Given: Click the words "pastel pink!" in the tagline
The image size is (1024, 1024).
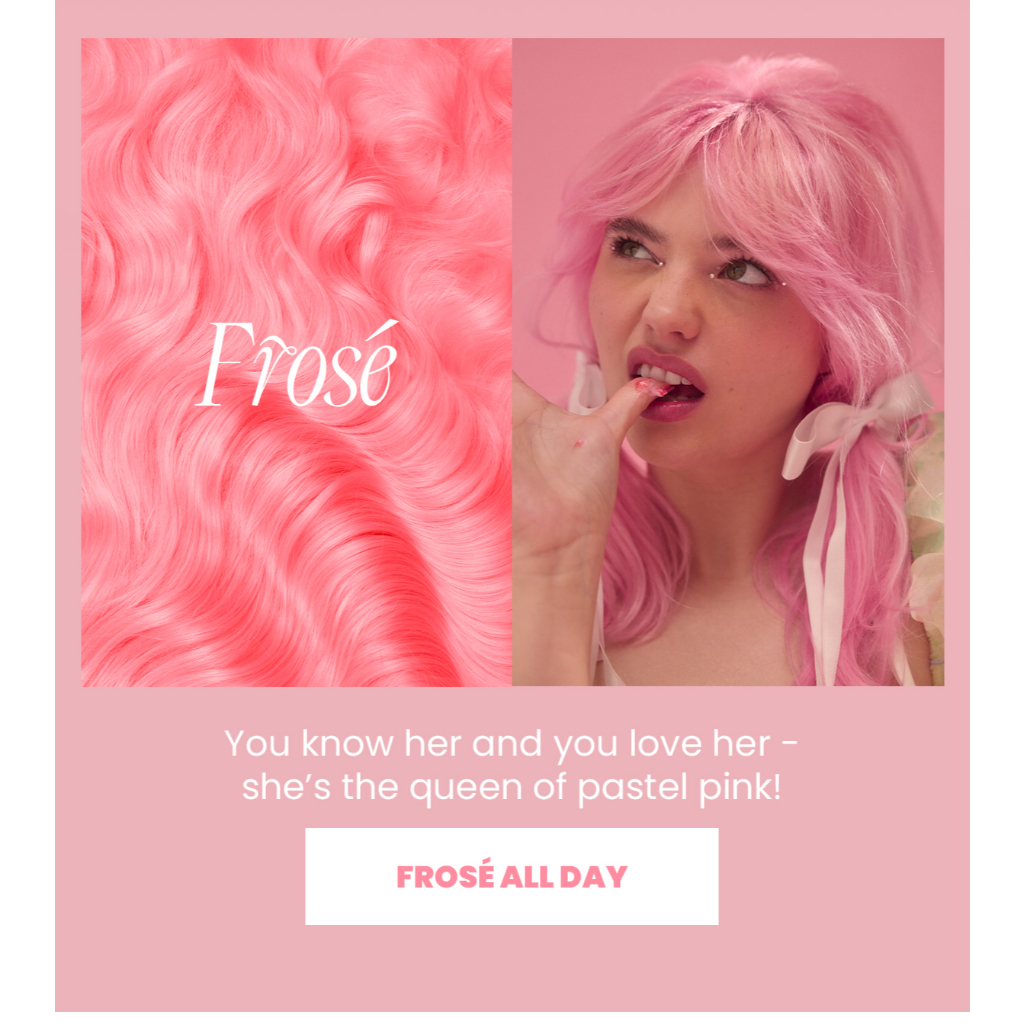Looking at the screenshot, I should click(x=679, y=787).
